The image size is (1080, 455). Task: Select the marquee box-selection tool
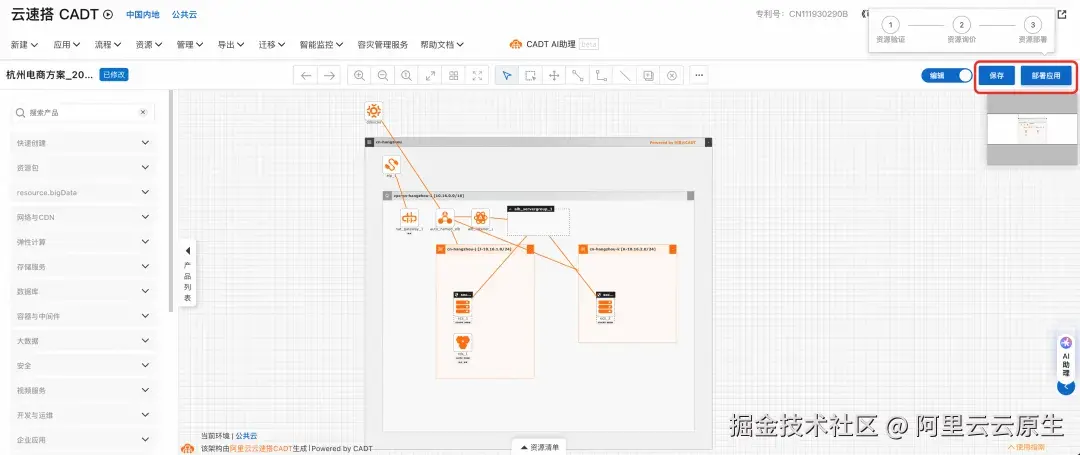[x=530, y=76]
